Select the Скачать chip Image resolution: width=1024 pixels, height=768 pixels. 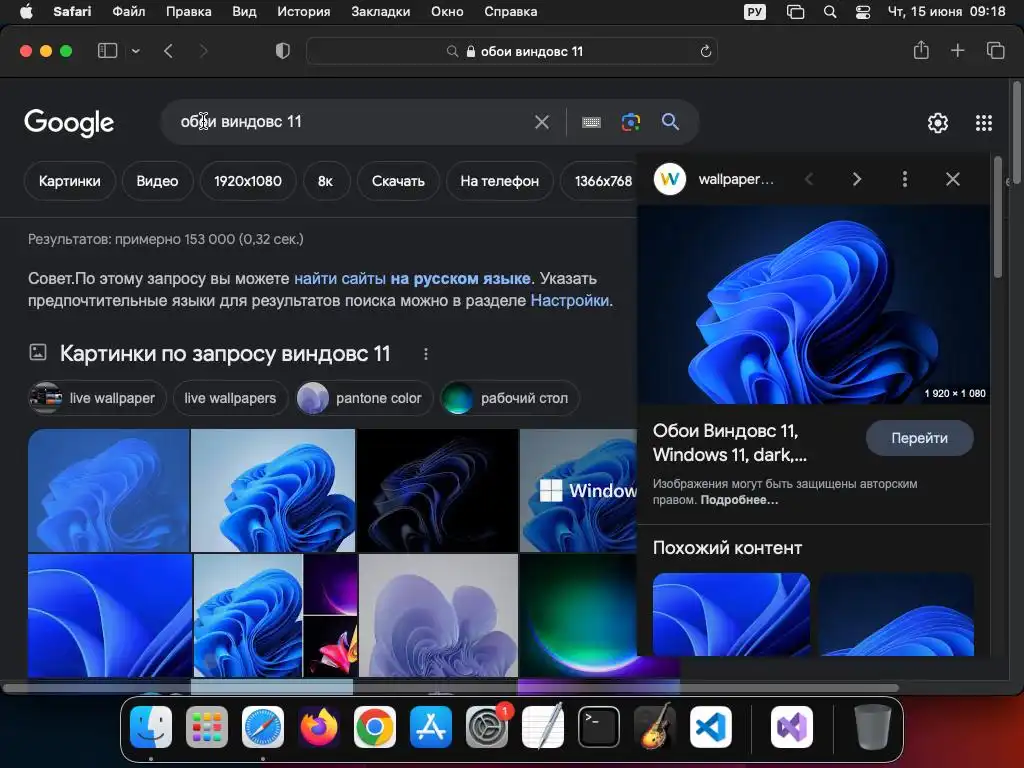coord(398,181)
